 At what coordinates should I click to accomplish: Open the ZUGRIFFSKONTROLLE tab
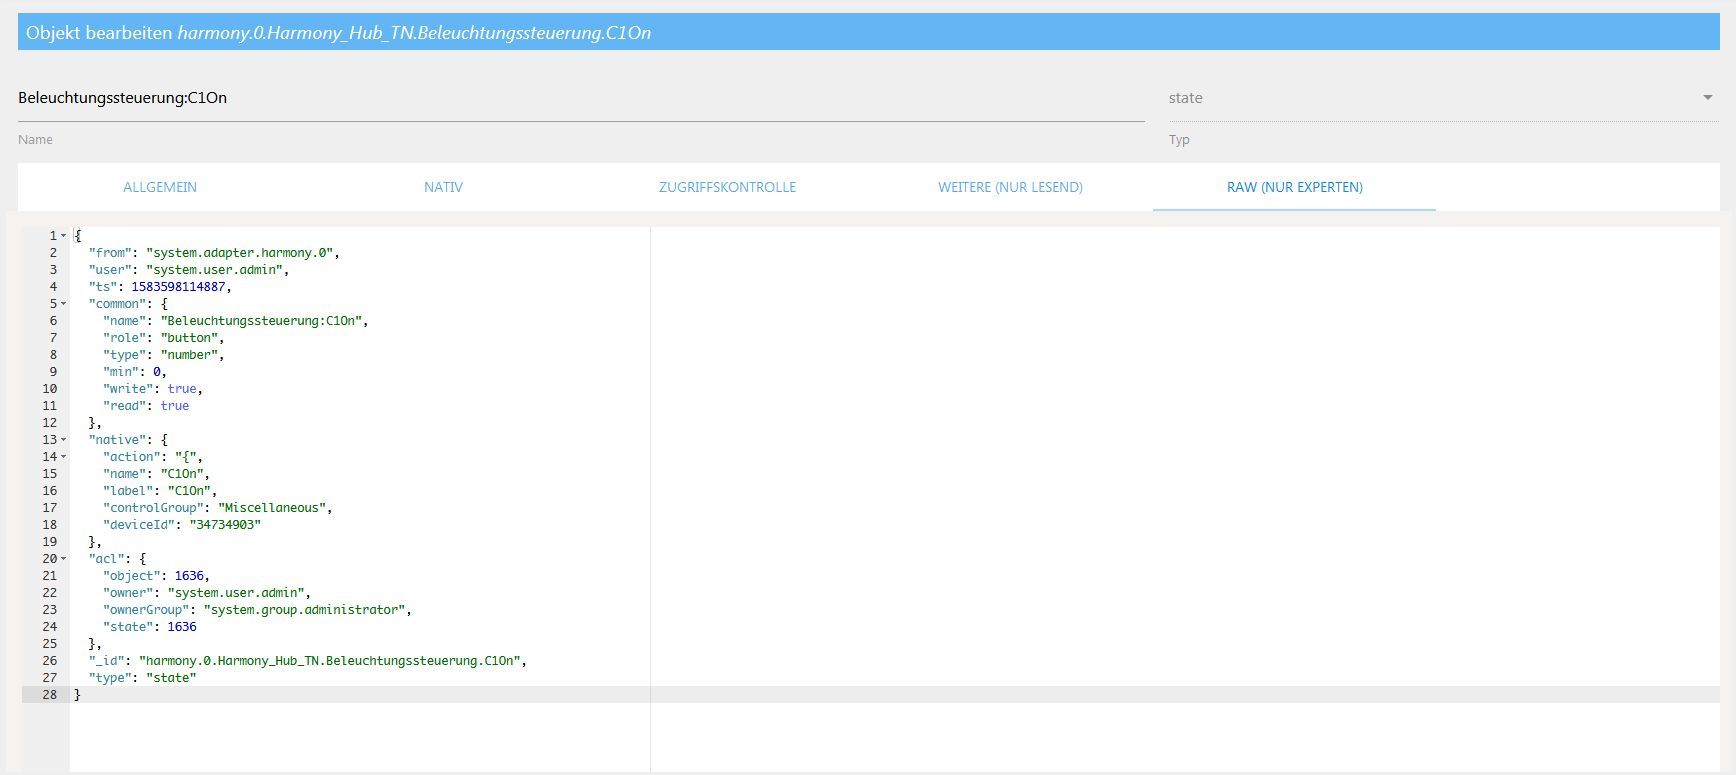(727, 187)
